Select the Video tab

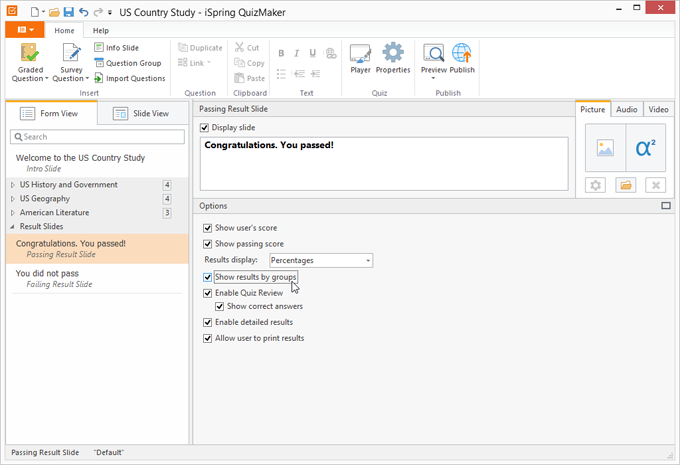pyautogui.click(x=658, y=109)
